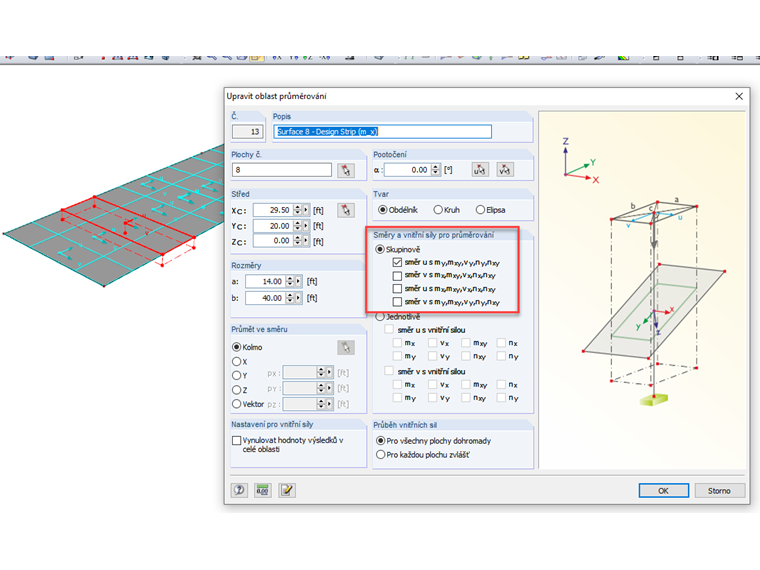
Task: Check vy under směr v s vnitřní silou
Action: (x=433, y=397)
